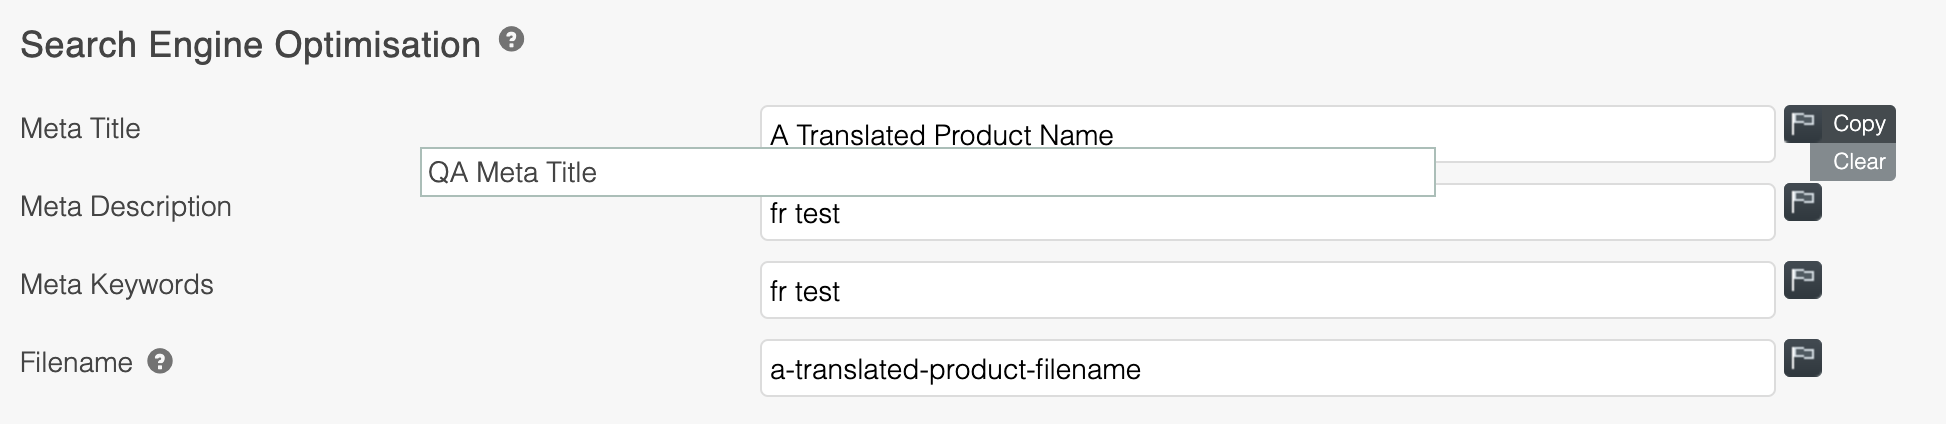Choose Copy from the Meta Title flag menu
Image resolution: width=1946 pixels, height=424 pixels.
click(1858, 124)
